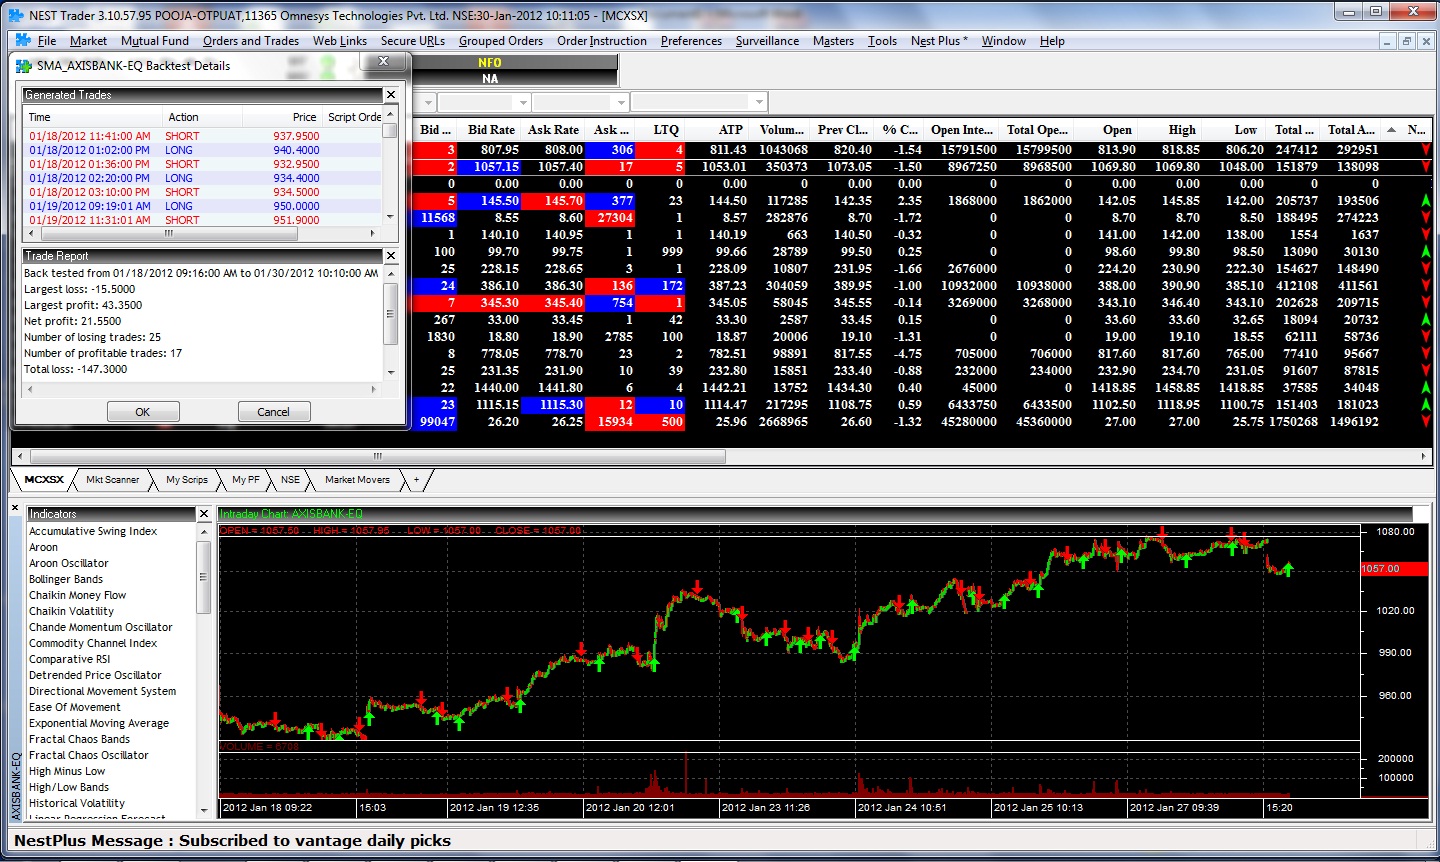
Task: Select the LONG trade at 950.0000
Action: pyautogui.click(x=203, y=206)
